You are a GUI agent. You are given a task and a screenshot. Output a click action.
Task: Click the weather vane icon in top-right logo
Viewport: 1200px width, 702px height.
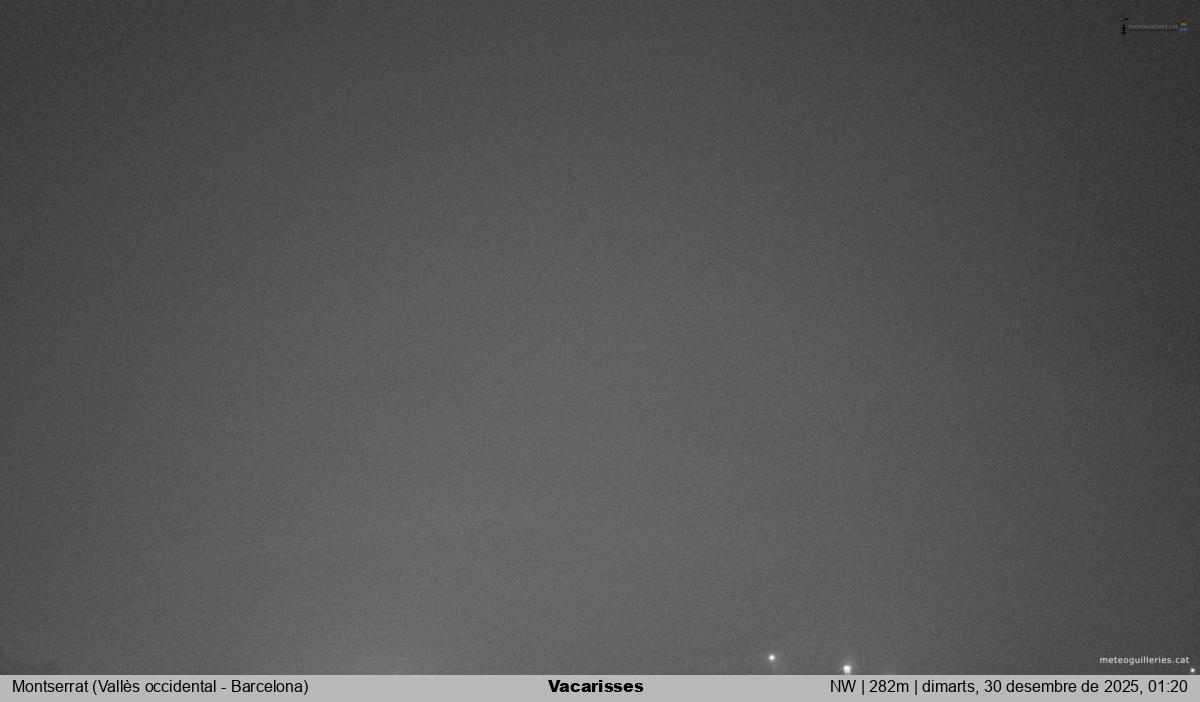tap(1124, 26)
